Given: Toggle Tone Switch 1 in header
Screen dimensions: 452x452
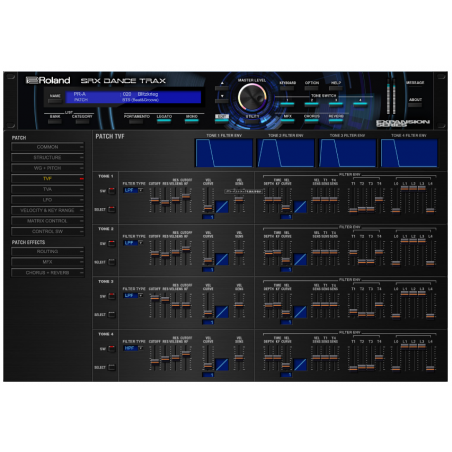Looking at the screenshot, I should (x=287, y=104).
